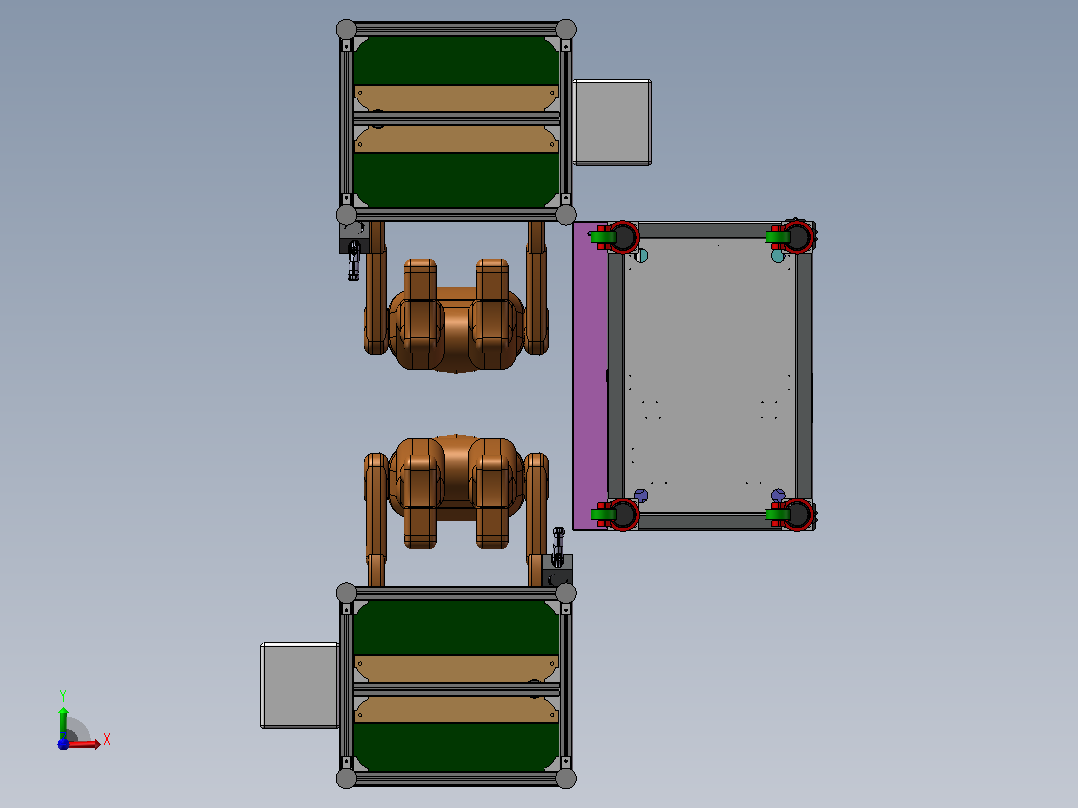This screenshot has height=808, width=1078.
Task: Select the top-right red caster wheel on cart
Action: (x=794, y=237)
